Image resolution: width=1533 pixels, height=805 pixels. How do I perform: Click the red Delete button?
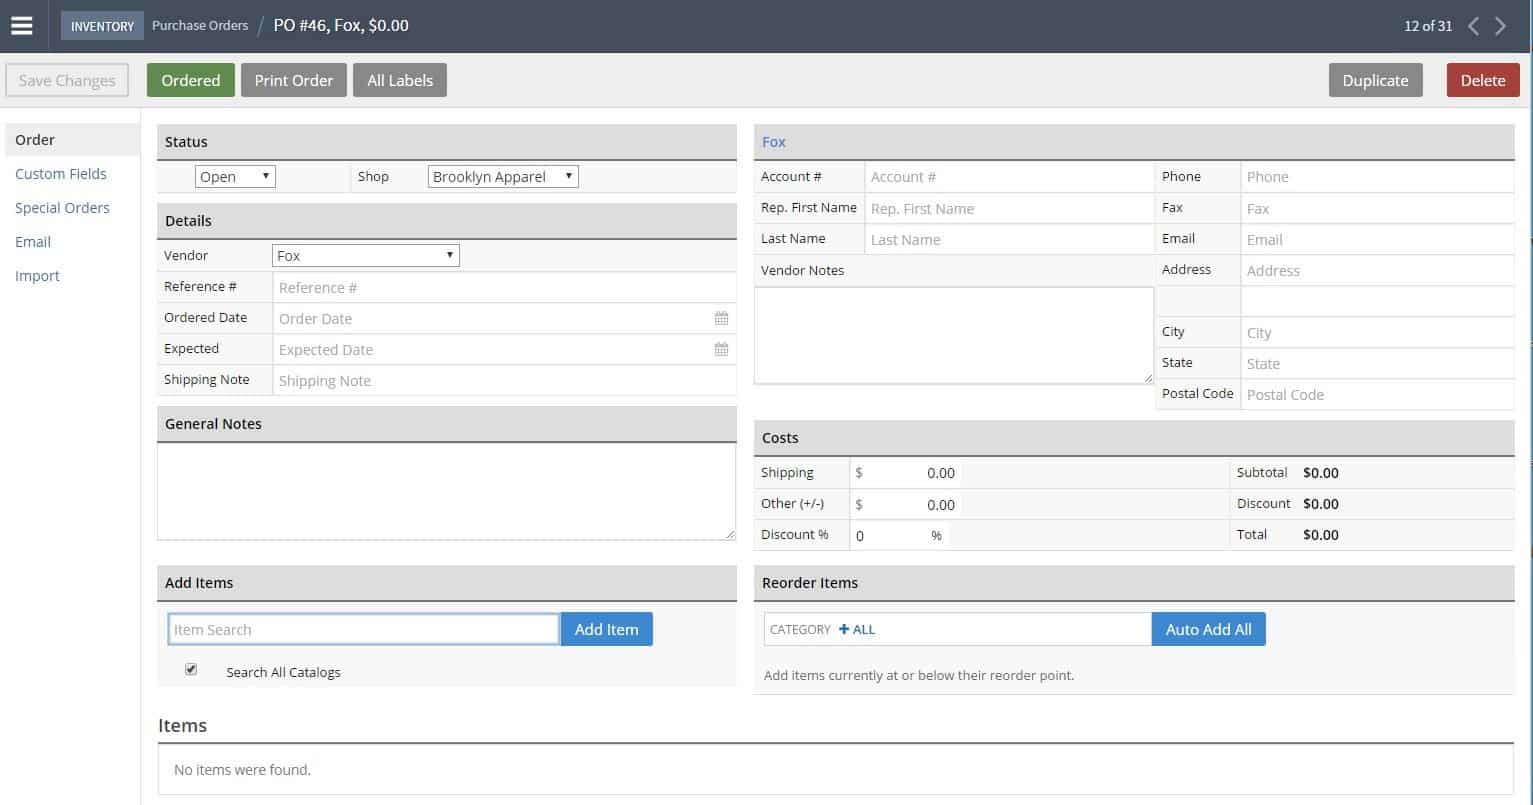pyautogui.click(x=1482, y=81)
